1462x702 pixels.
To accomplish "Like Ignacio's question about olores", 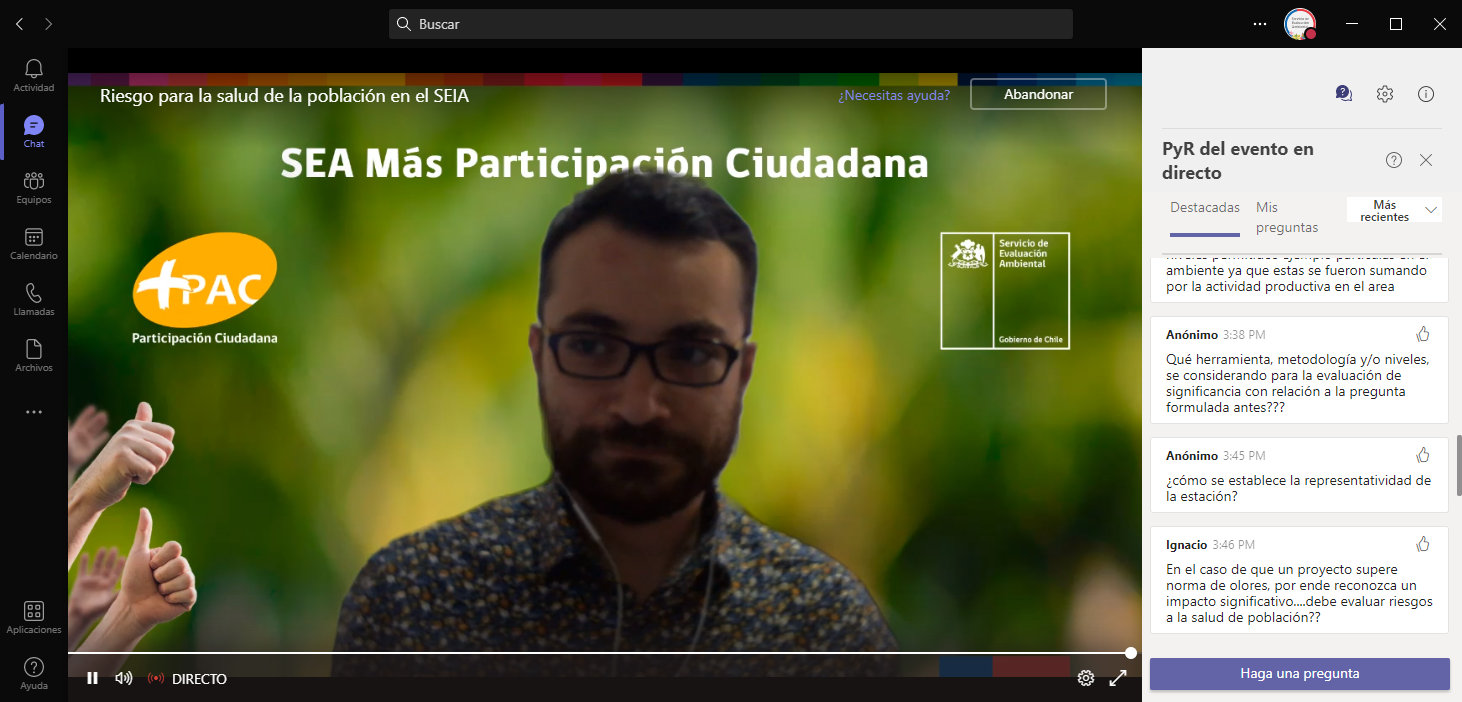I will pos(1423,544).
